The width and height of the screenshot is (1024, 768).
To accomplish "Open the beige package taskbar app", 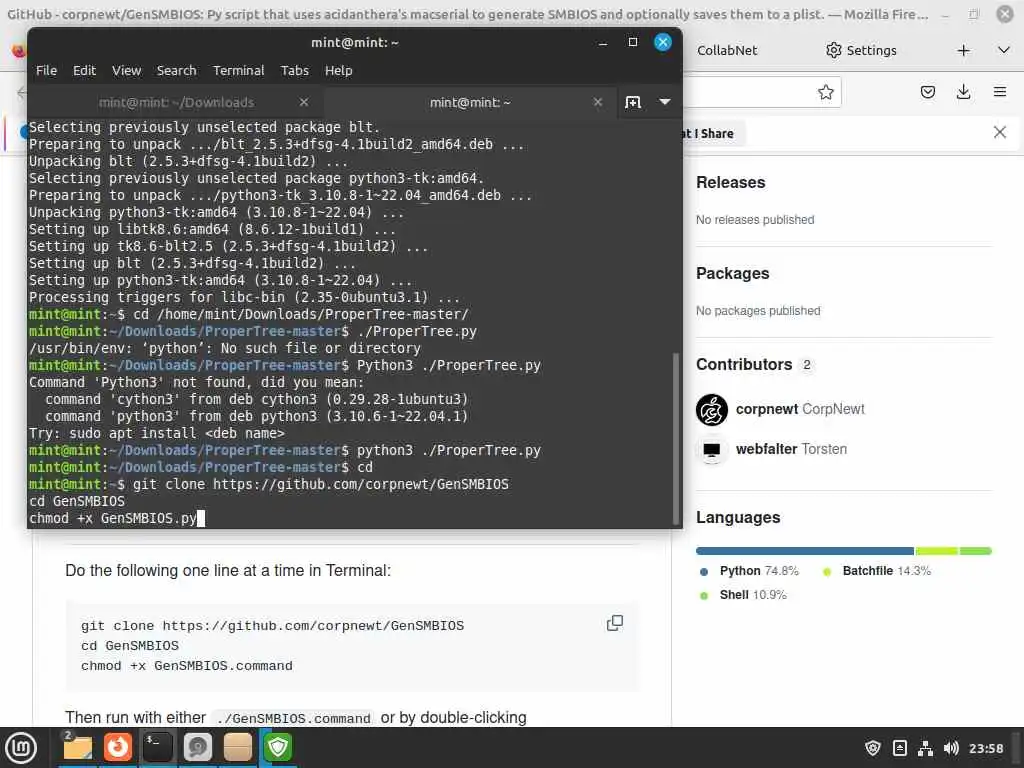I will coord(238,748).
